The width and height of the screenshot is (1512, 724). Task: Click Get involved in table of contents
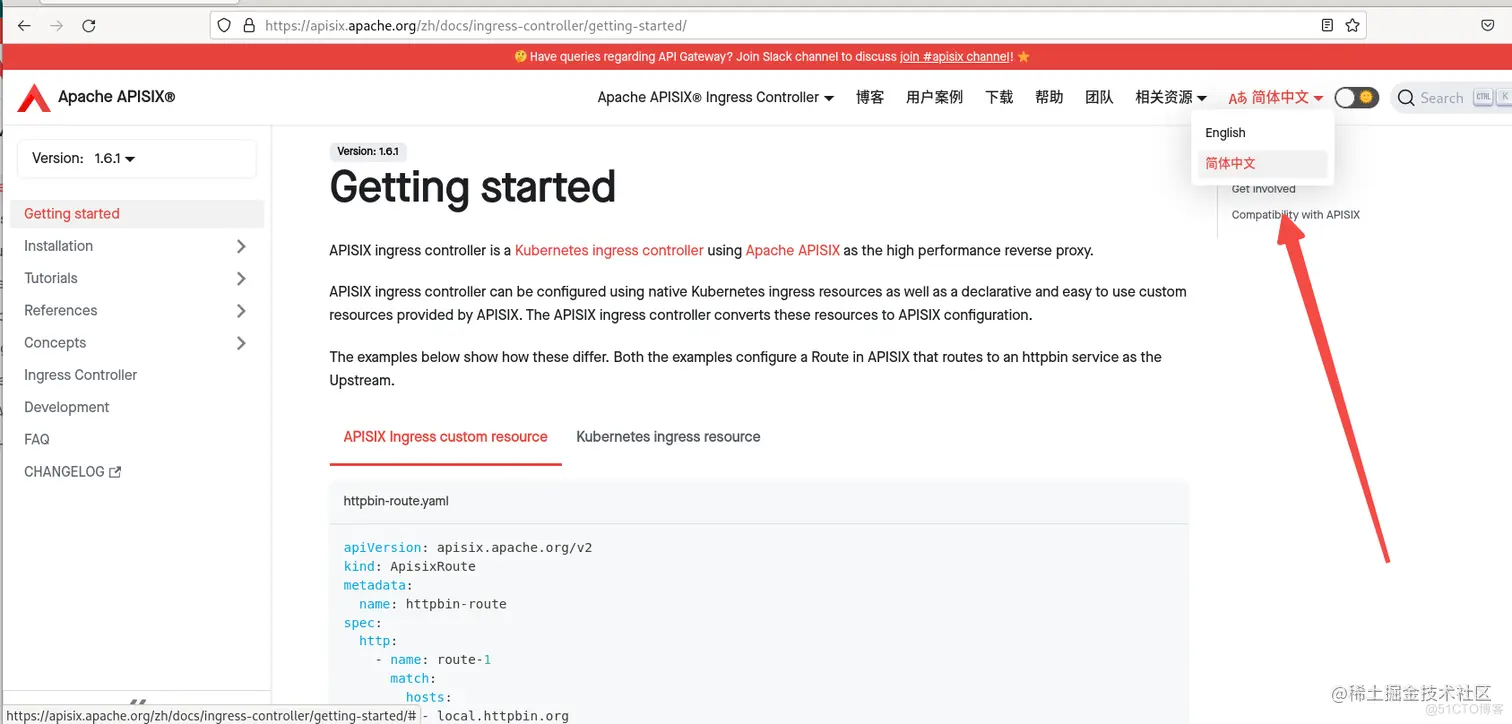[1263, 189]
